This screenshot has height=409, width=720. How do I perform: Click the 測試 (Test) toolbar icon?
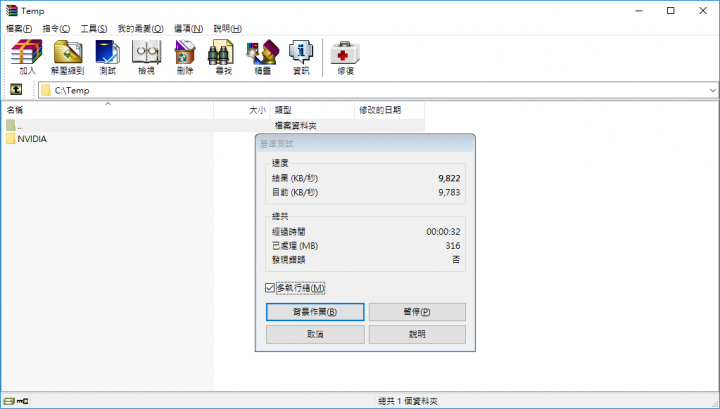[107, 57]
